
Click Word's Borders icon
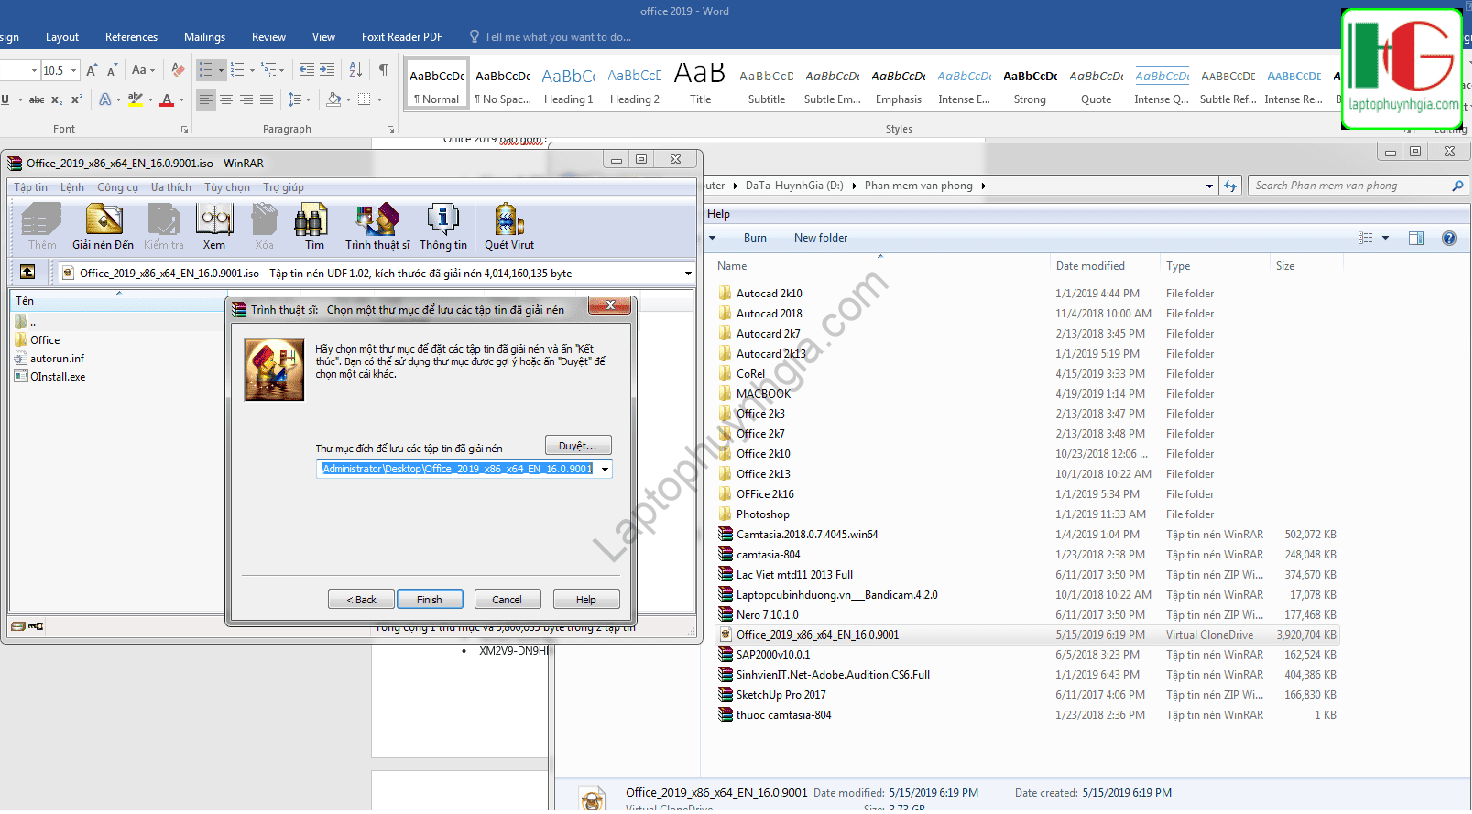[x=364, y=100]
